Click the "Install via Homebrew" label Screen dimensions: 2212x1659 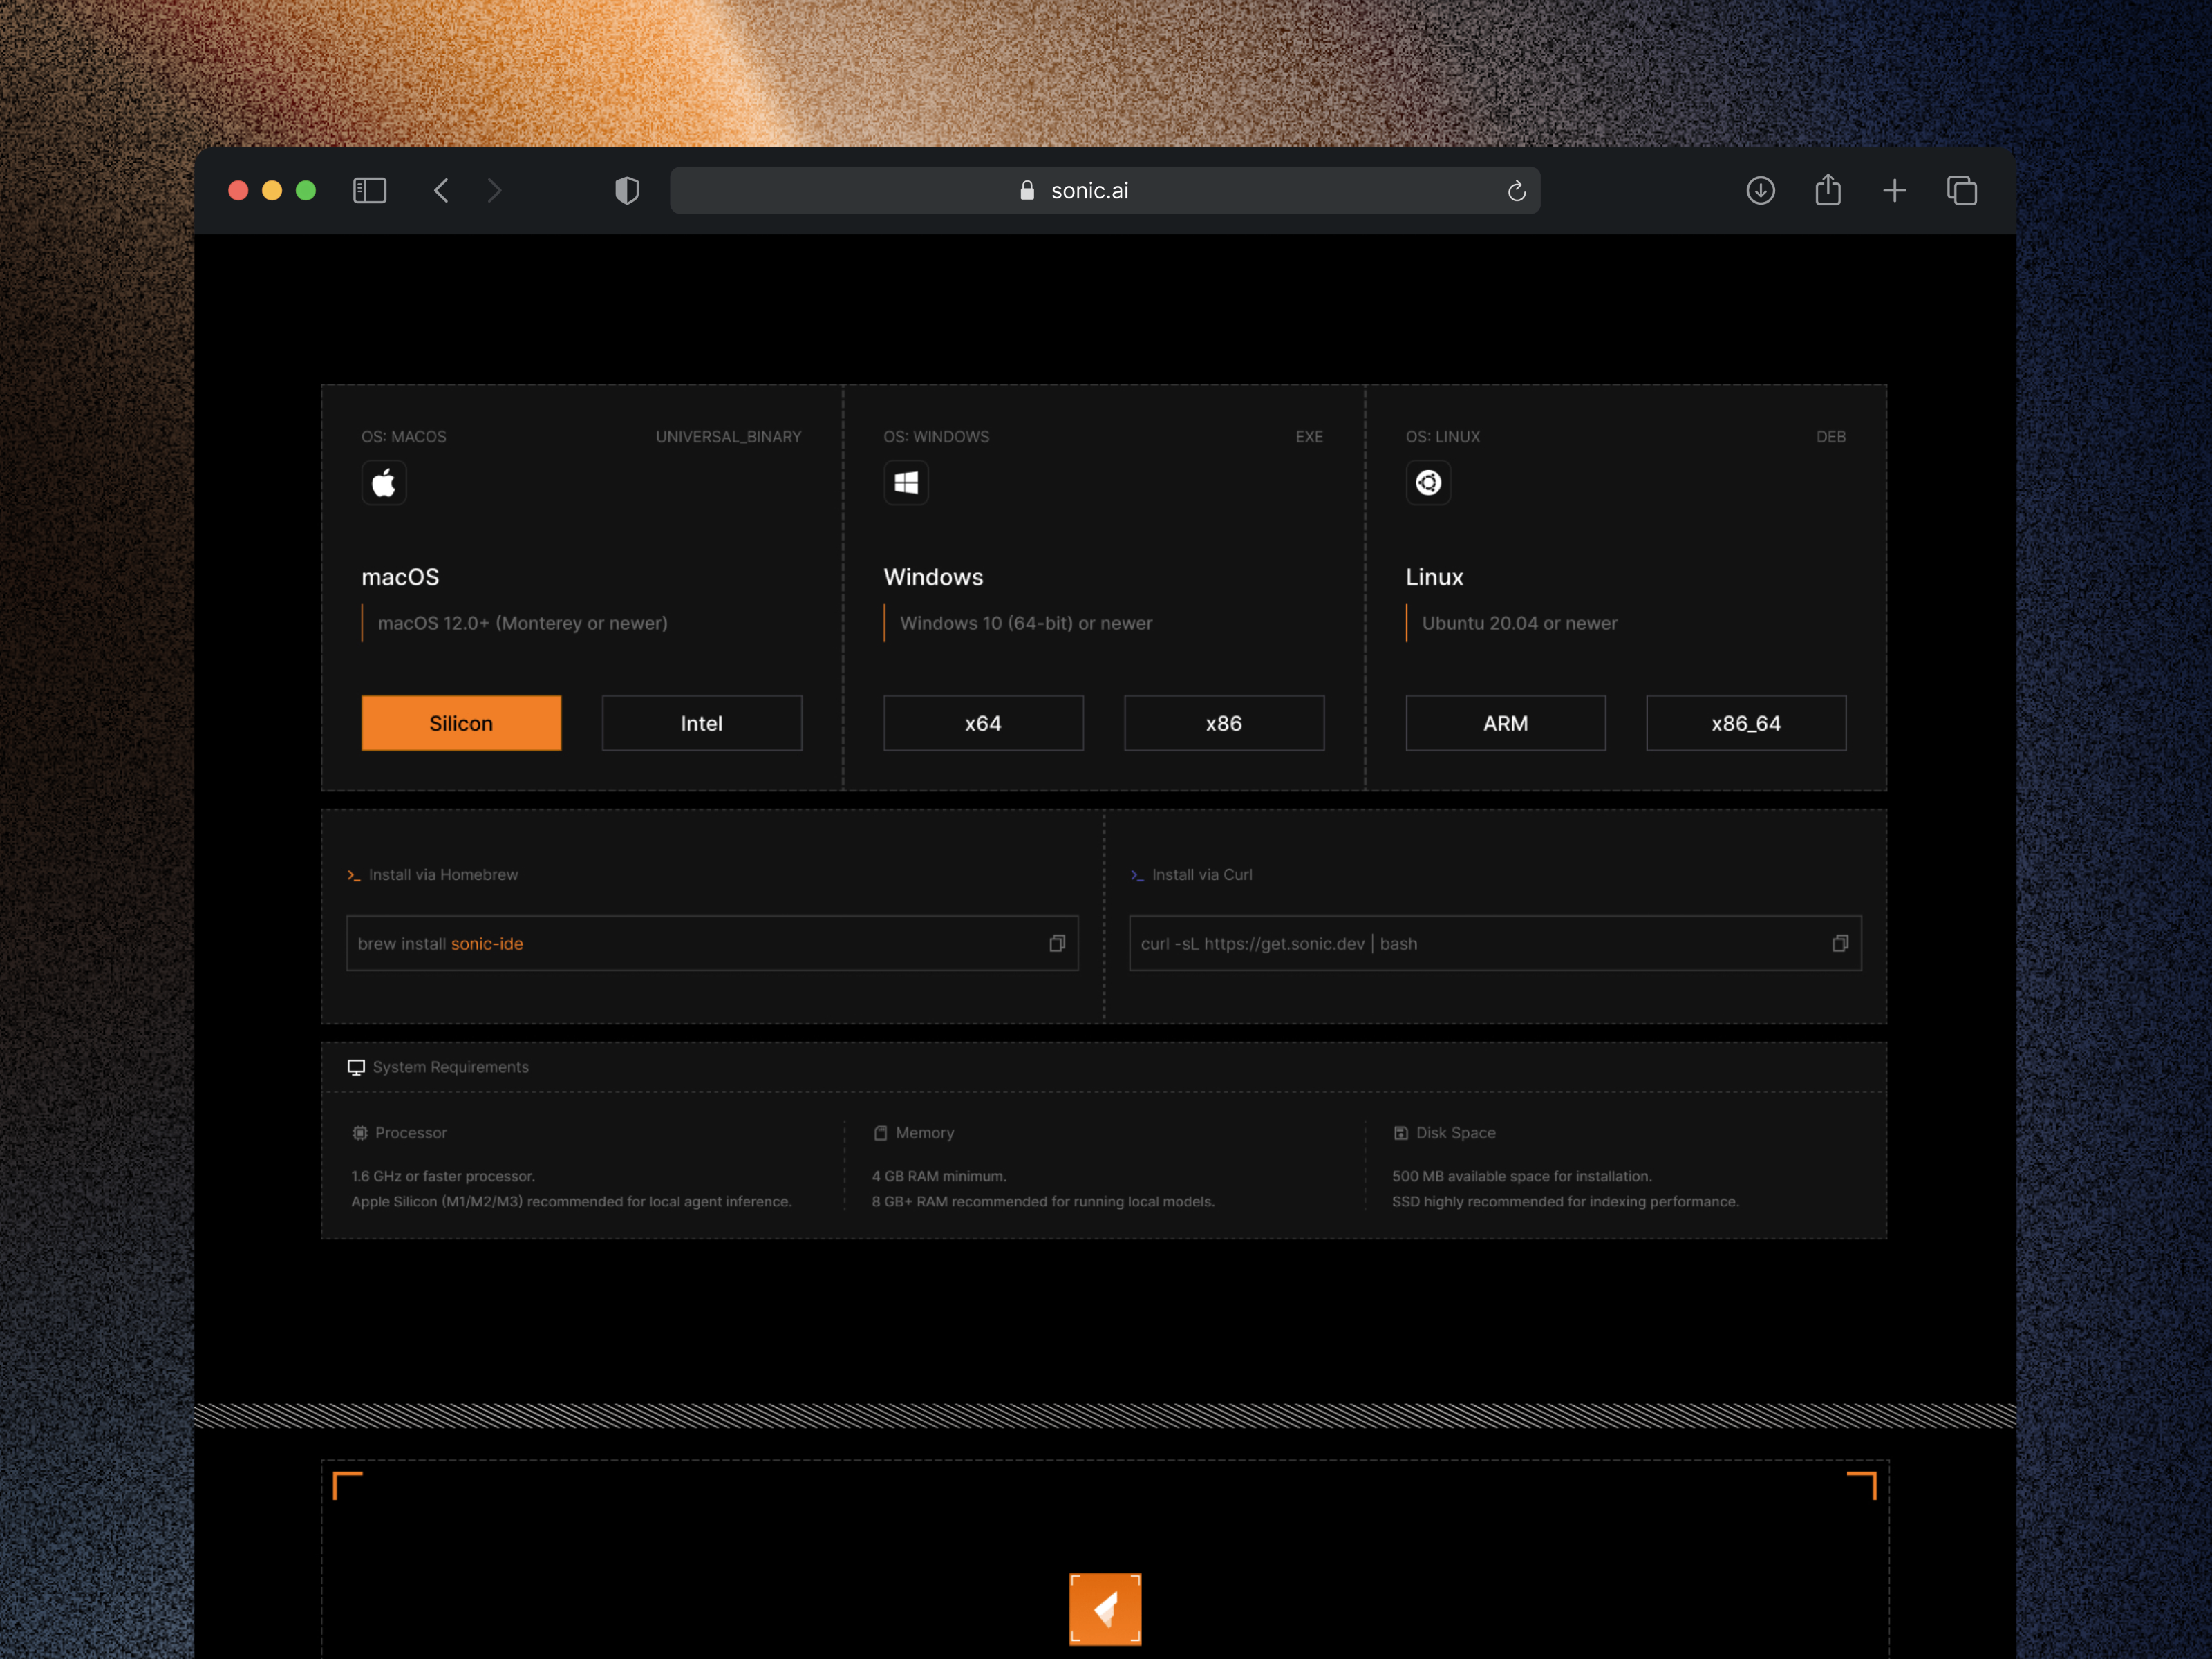pos(443,875)
